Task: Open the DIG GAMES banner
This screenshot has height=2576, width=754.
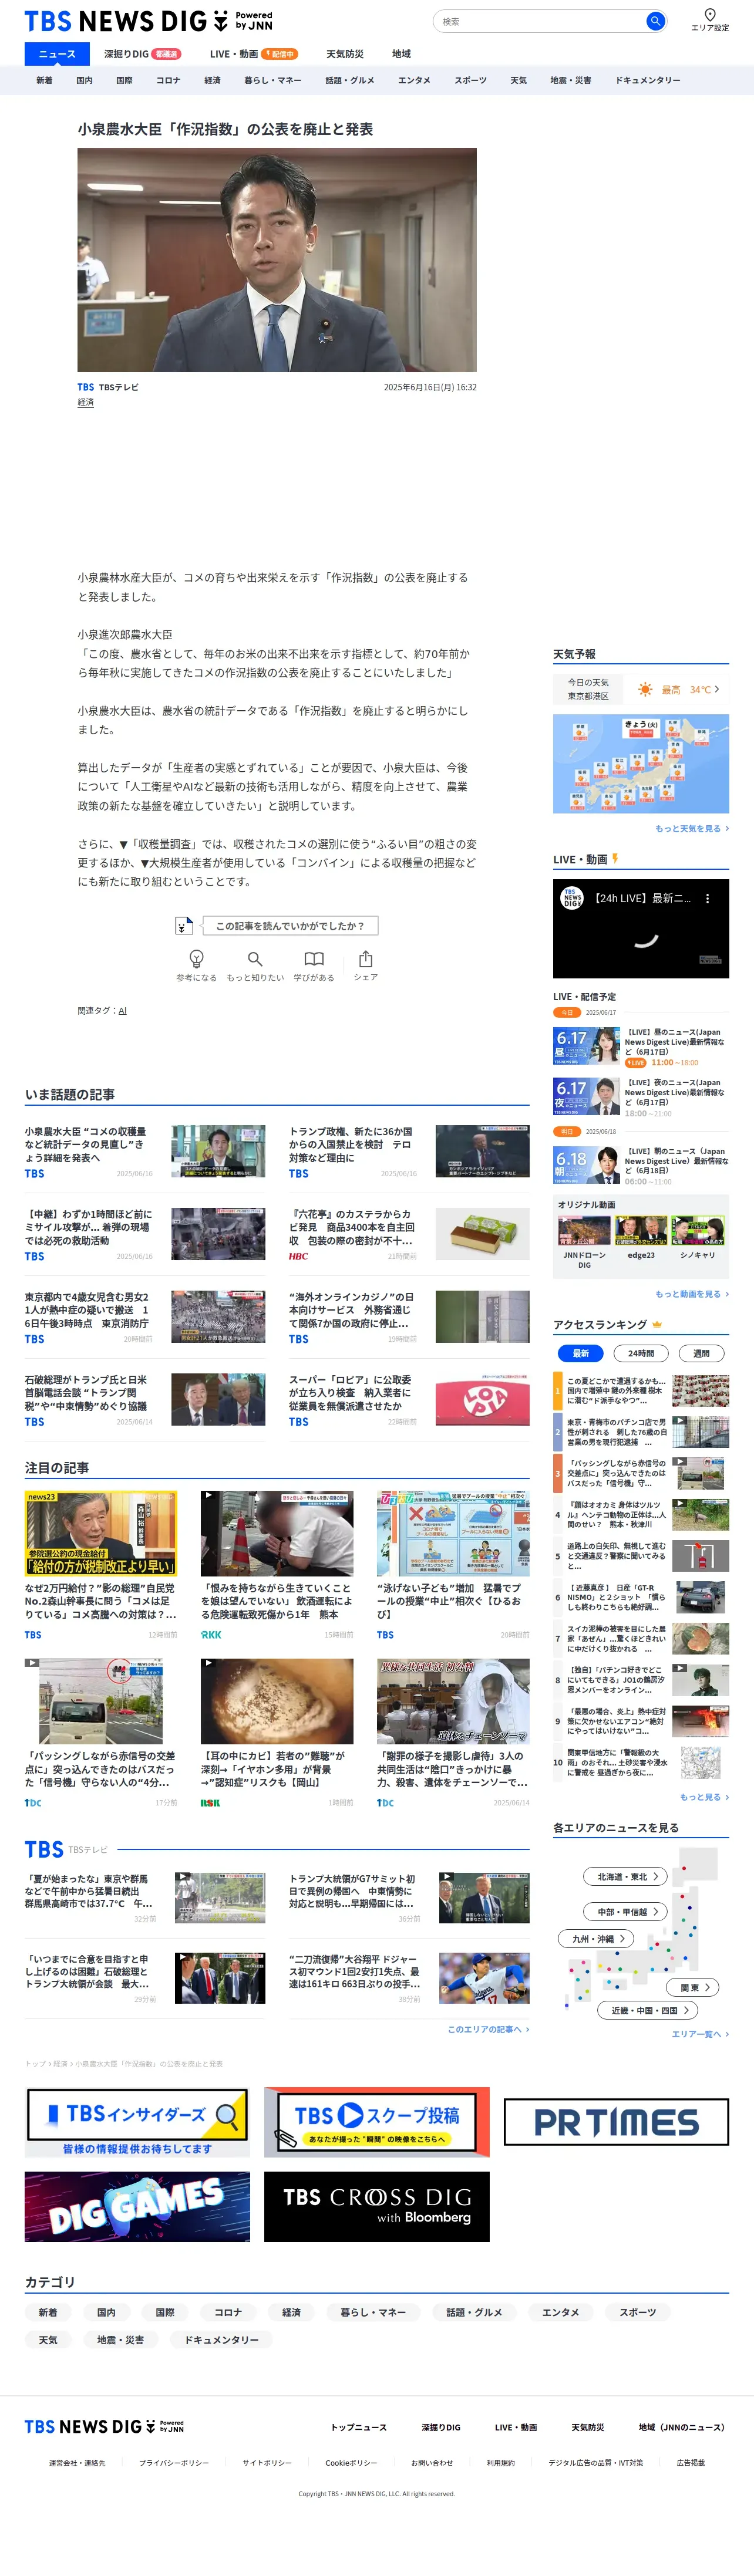Action: coord(137,2207)
